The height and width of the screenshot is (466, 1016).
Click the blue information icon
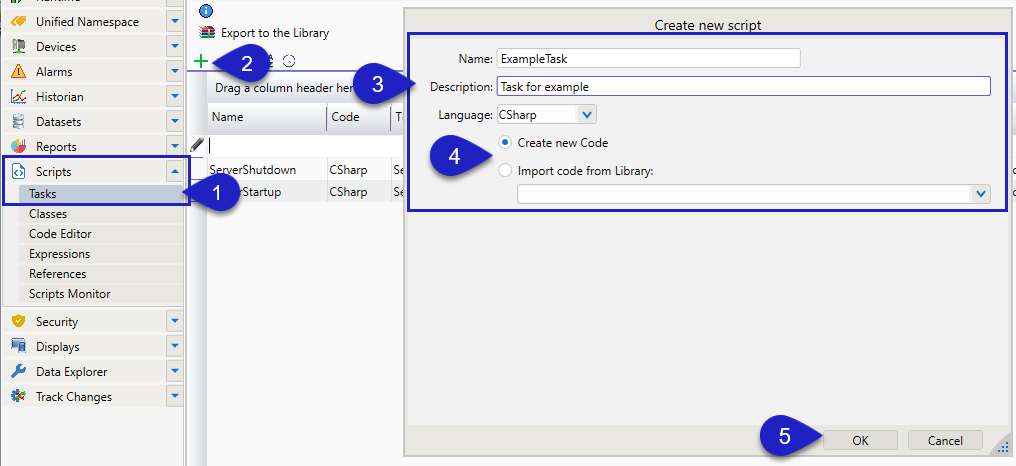point(206,11)
